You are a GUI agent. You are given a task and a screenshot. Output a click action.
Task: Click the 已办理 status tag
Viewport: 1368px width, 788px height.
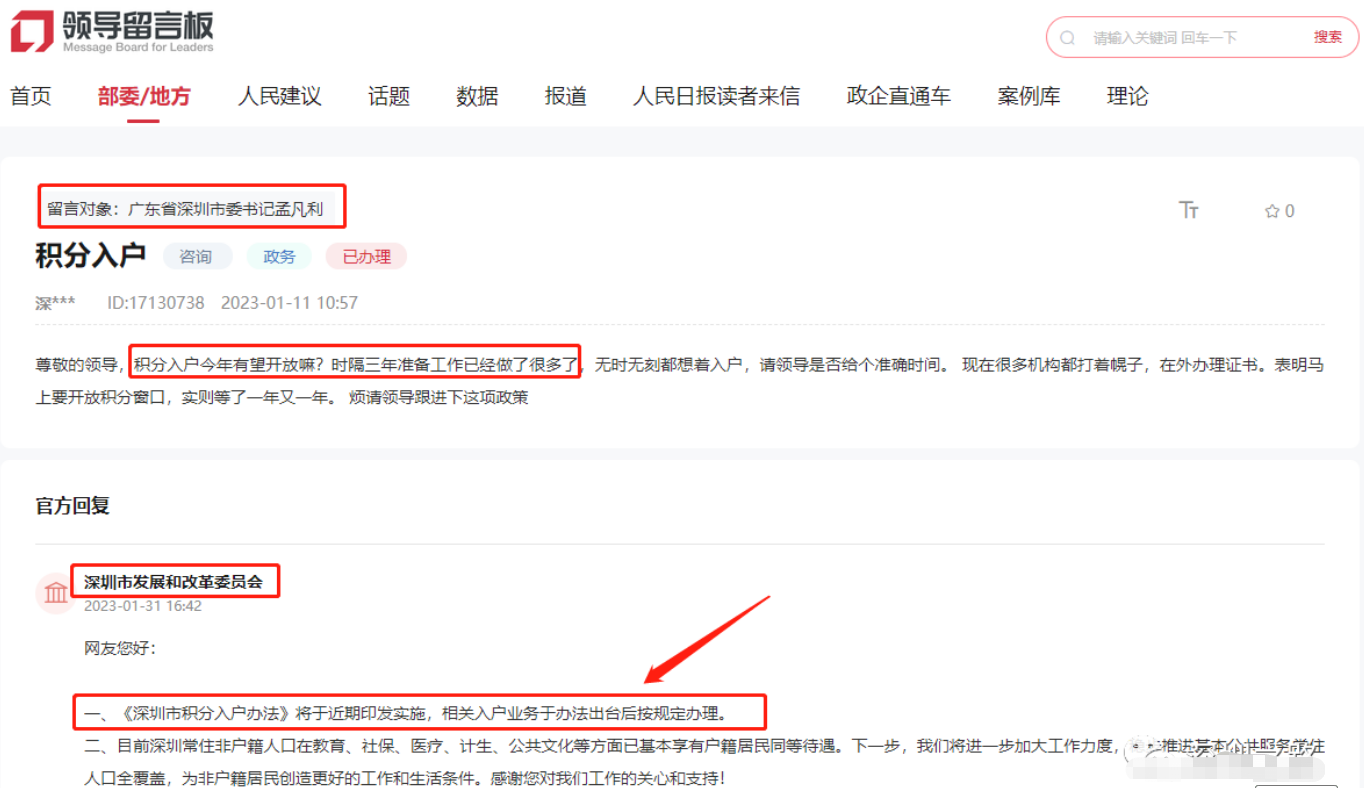(x=366, y=257)
